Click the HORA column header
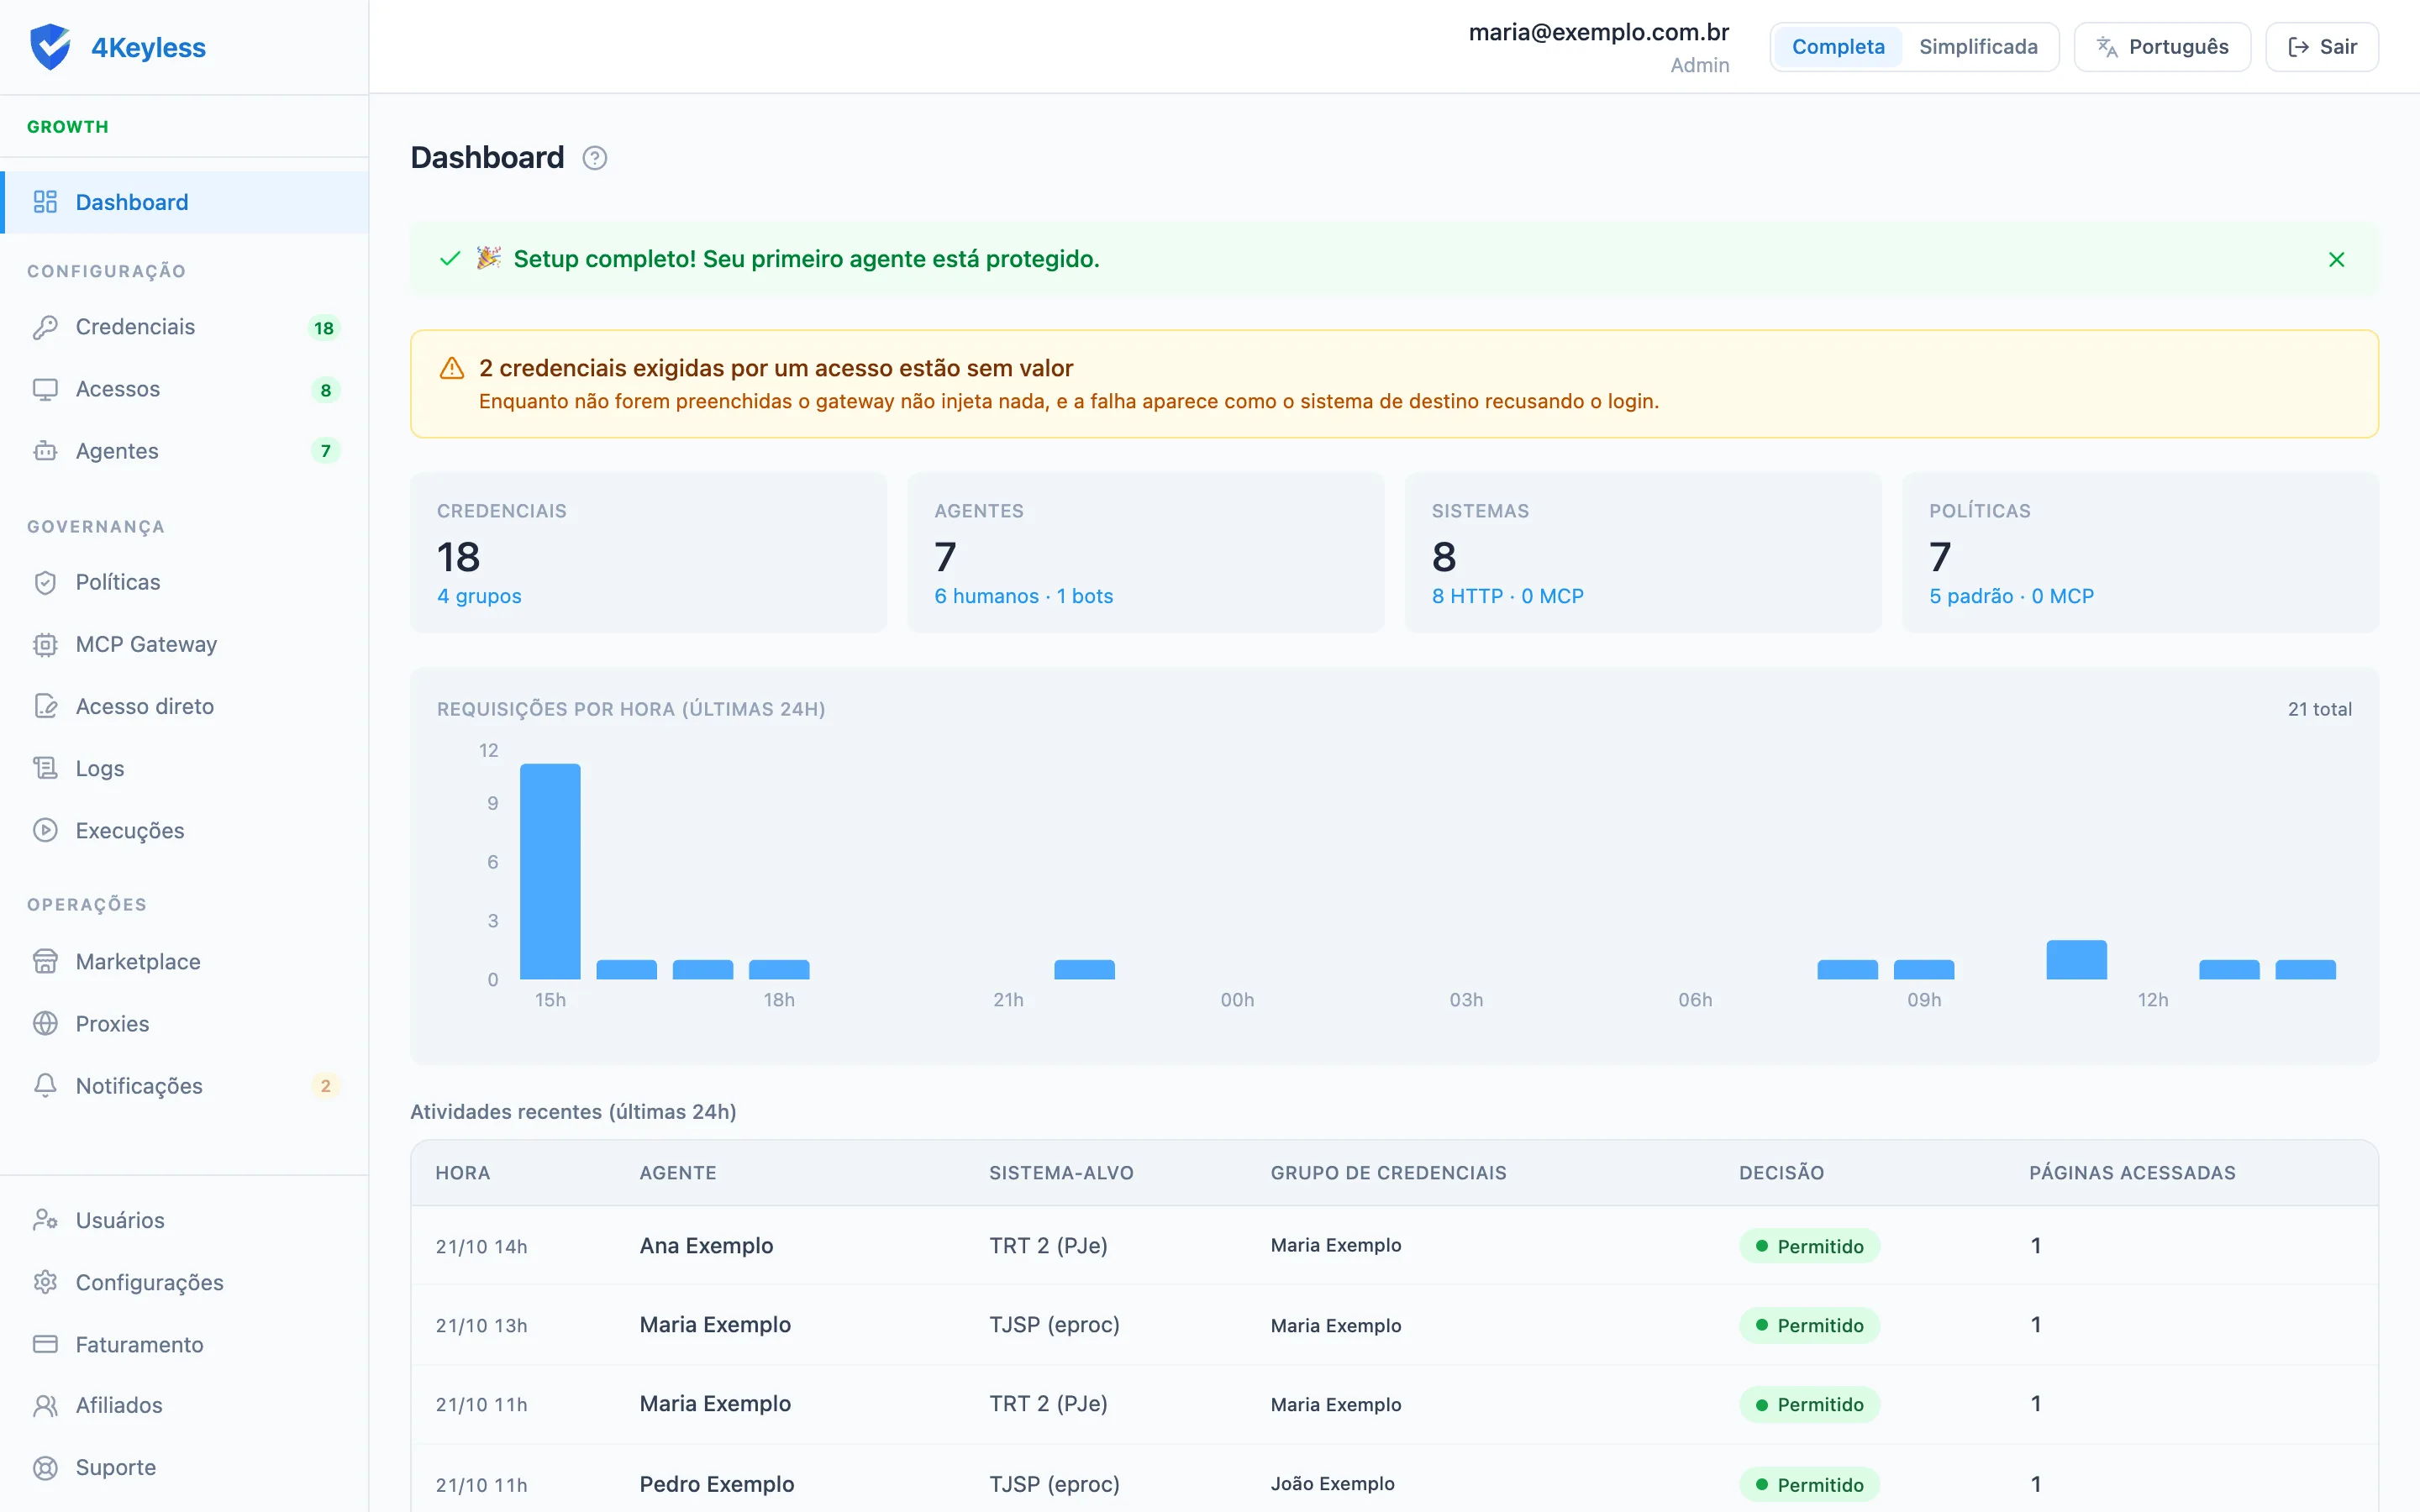Image resolution: width=2420 pixels, height=1512 pixels. tap(463, 1173)
